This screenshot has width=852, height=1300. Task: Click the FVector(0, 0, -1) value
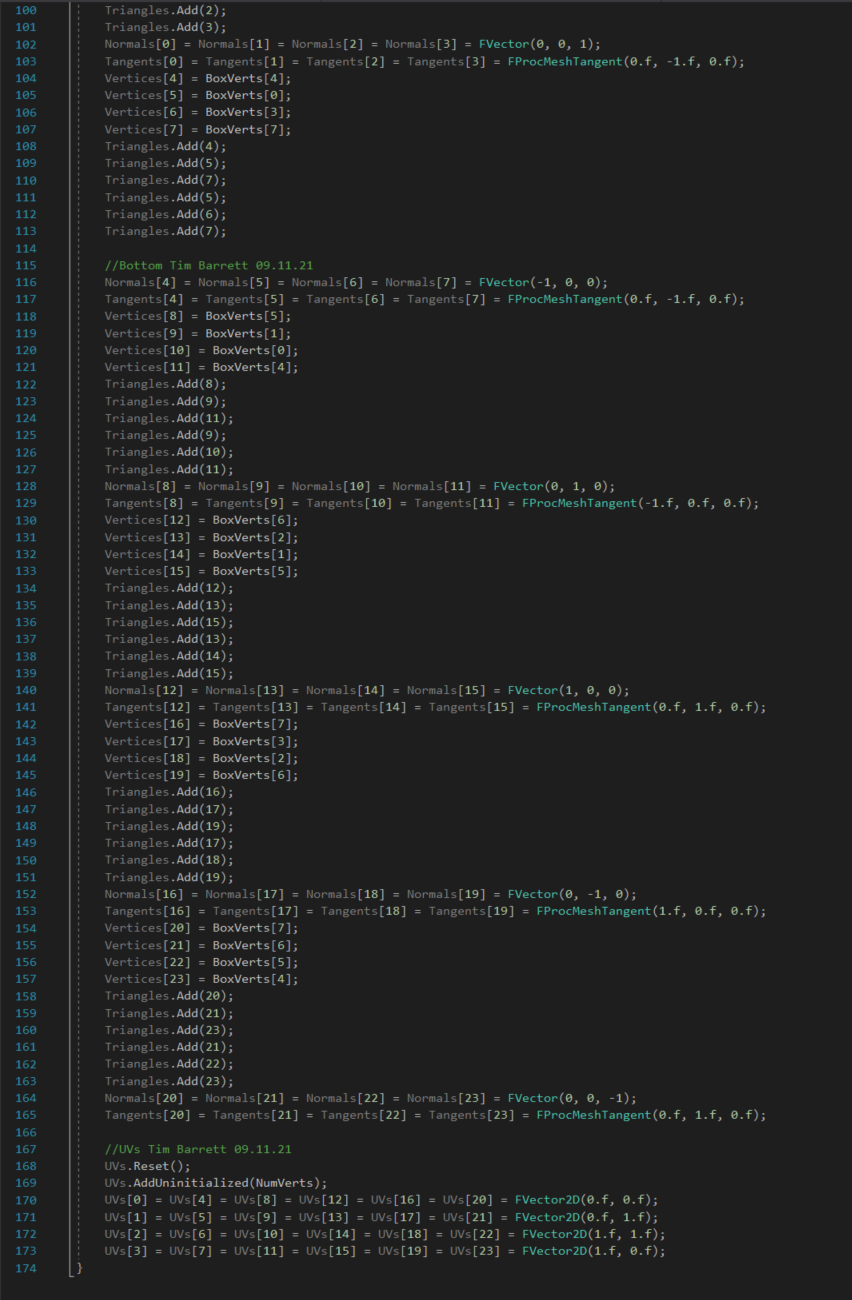point(572,1098)
